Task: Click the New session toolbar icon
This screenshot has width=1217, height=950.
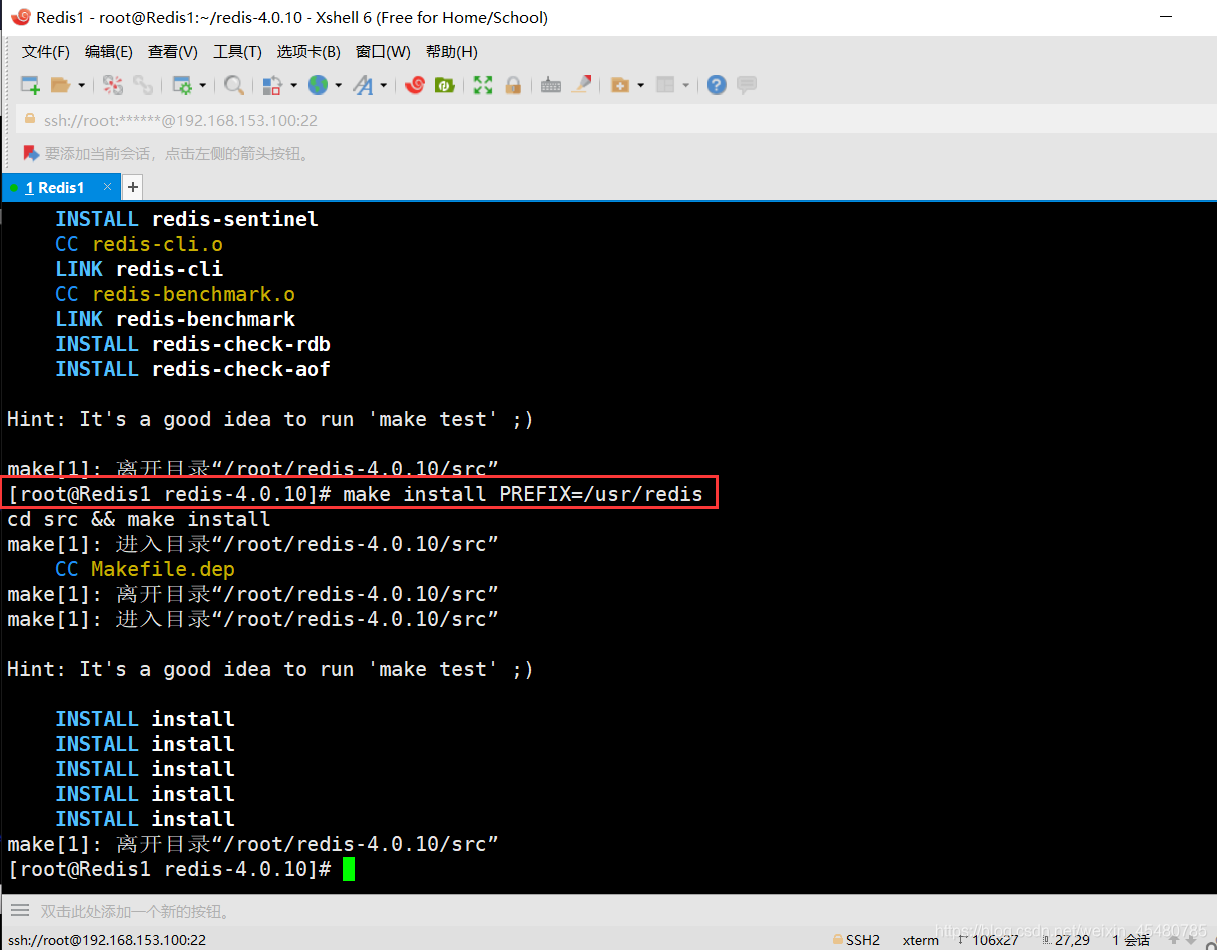Action: [x=30, y=85]
